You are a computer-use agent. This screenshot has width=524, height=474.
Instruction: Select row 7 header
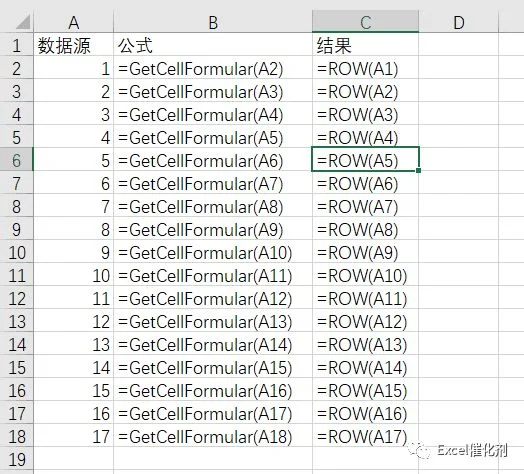[x=17, y=183]
